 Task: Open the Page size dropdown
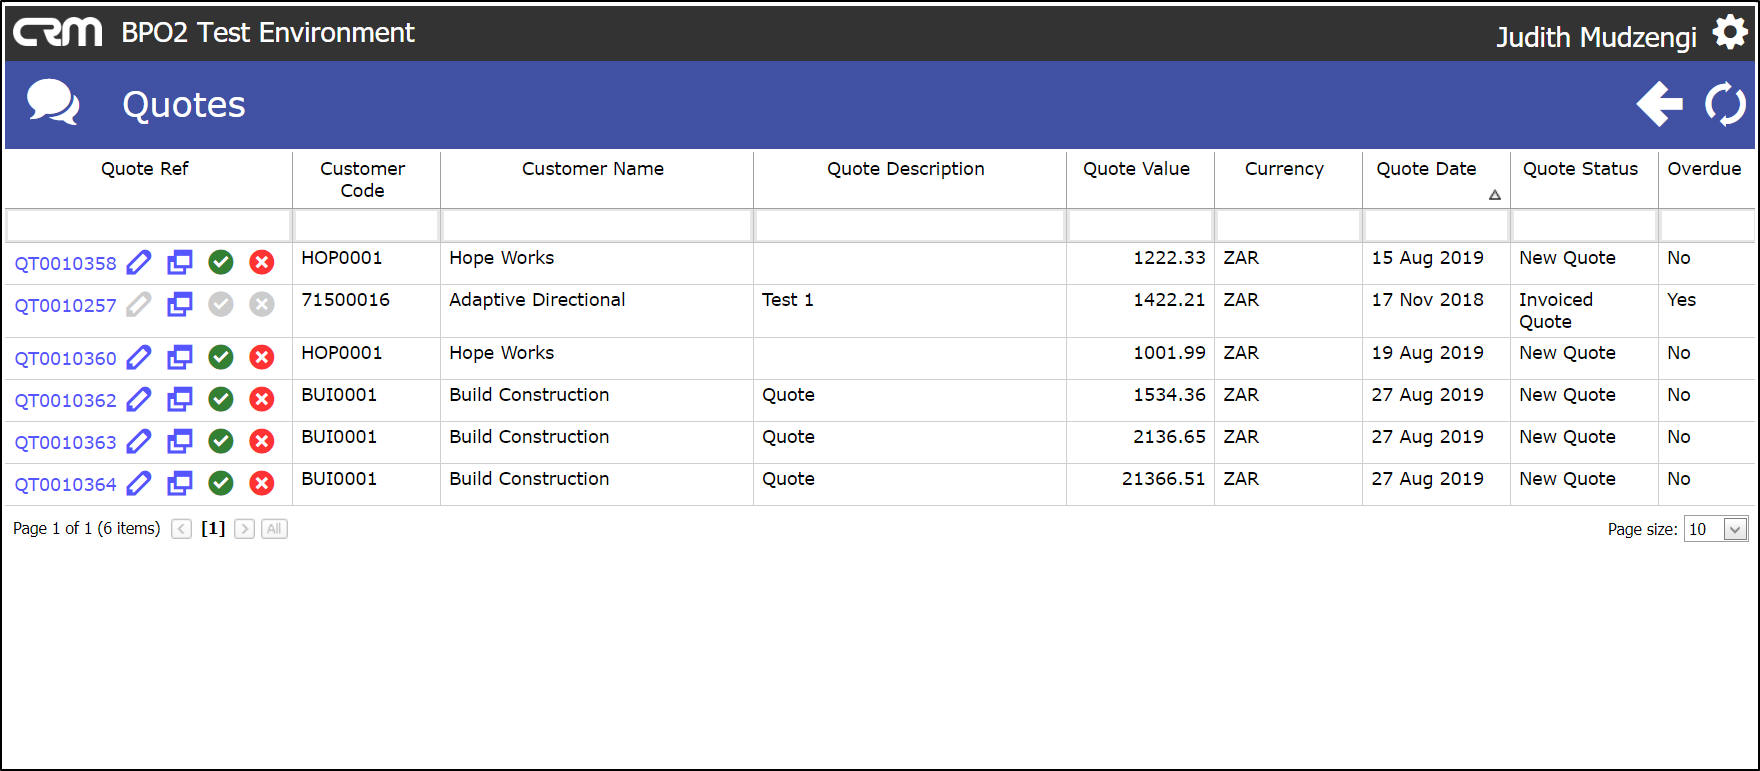pos(1736,529)
